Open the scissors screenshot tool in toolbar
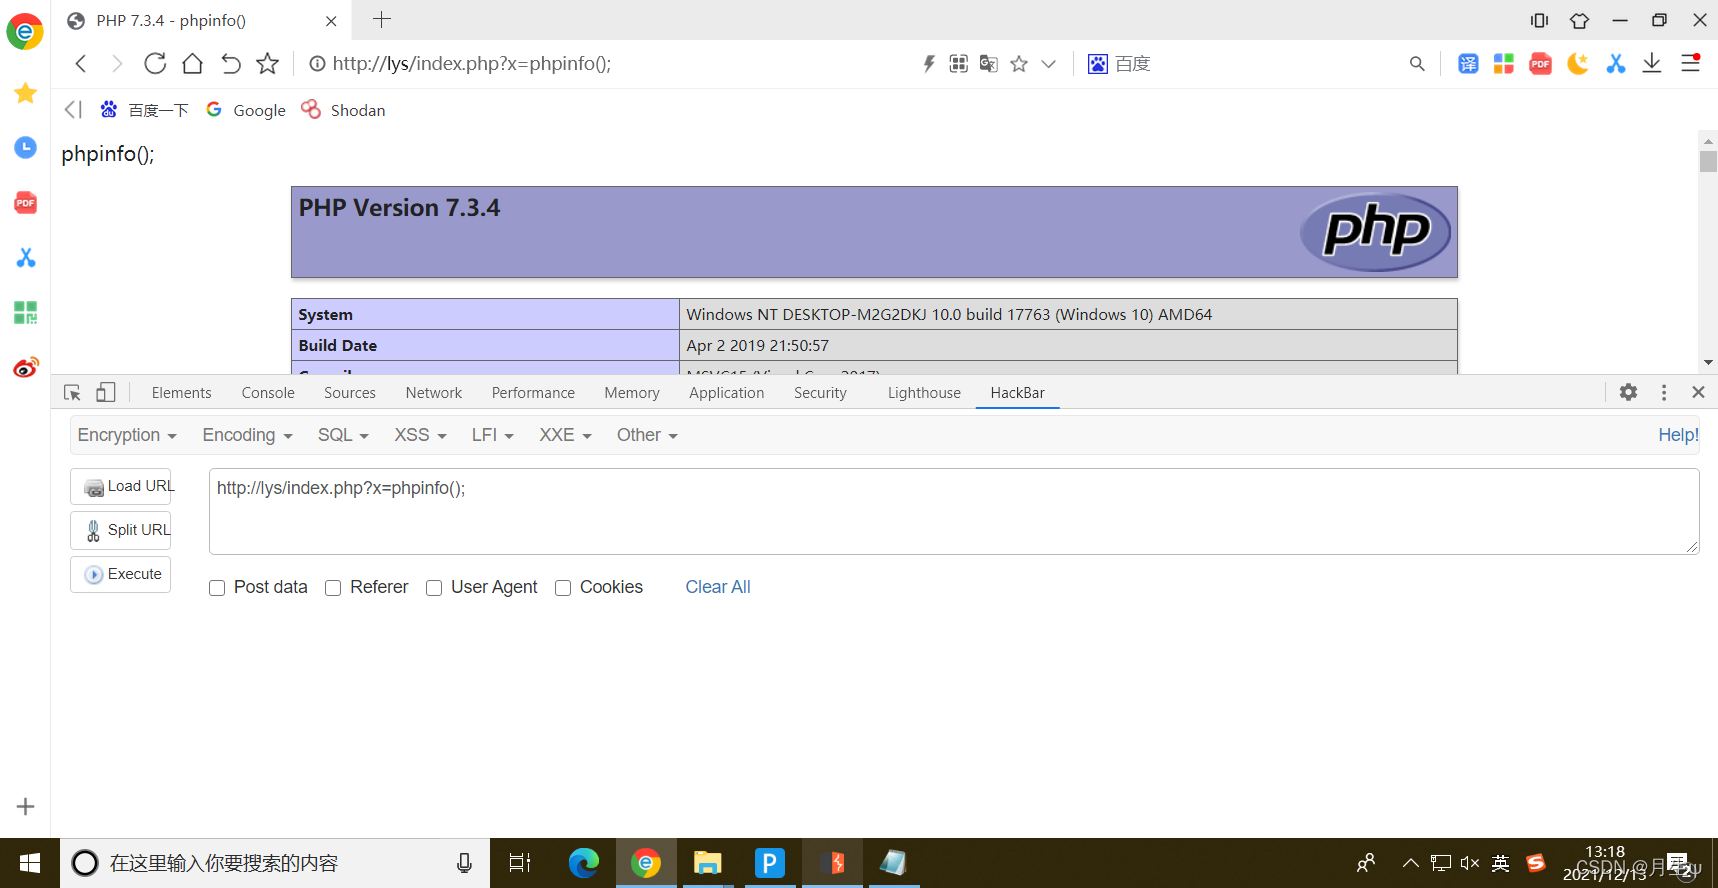1718x888 pixels. [1615, 64]
